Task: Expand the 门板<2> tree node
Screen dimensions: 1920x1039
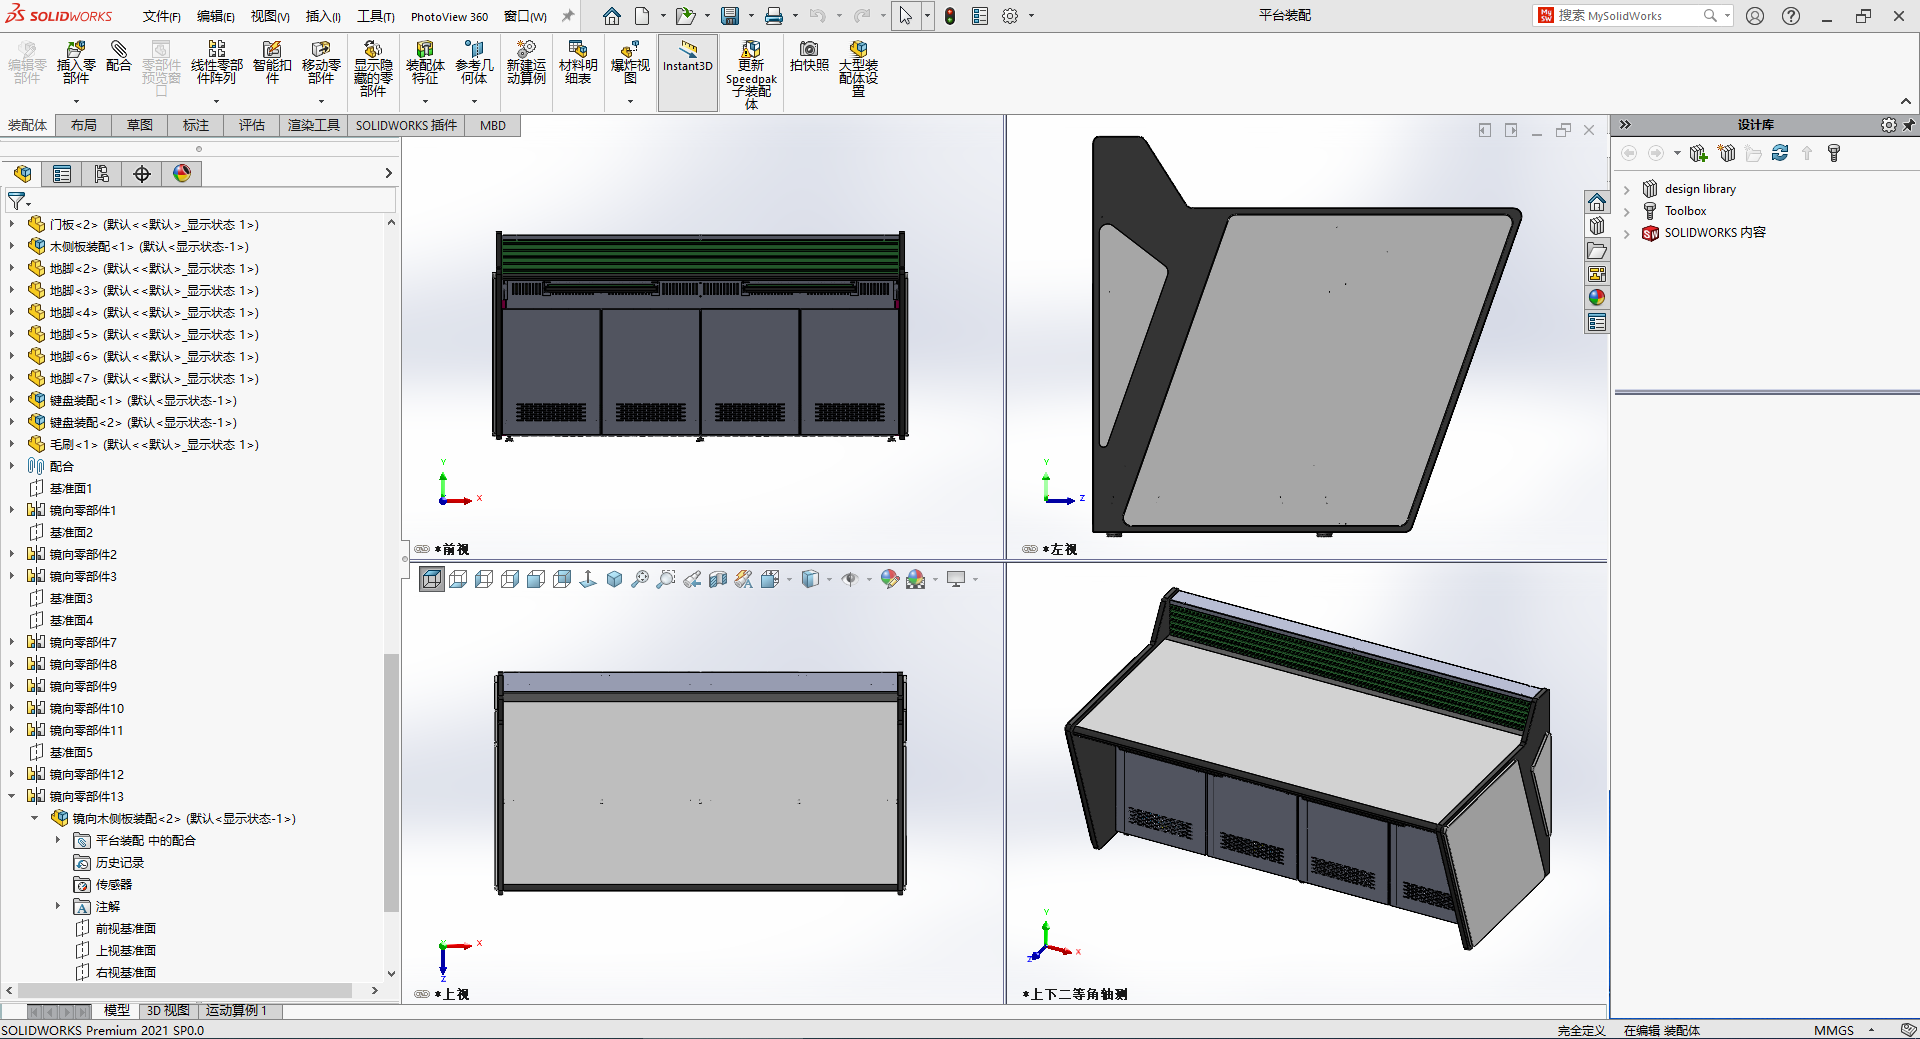Action: 12,225
